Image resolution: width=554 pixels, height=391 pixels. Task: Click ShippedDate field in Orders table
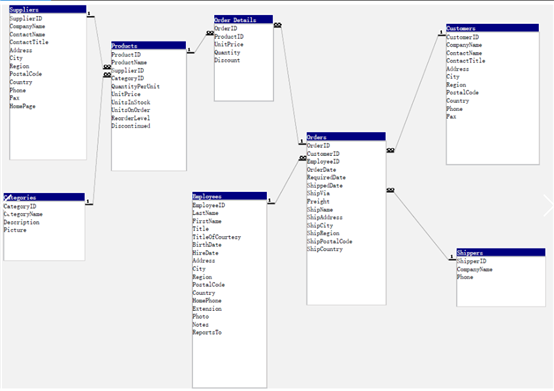pos(325,185)
